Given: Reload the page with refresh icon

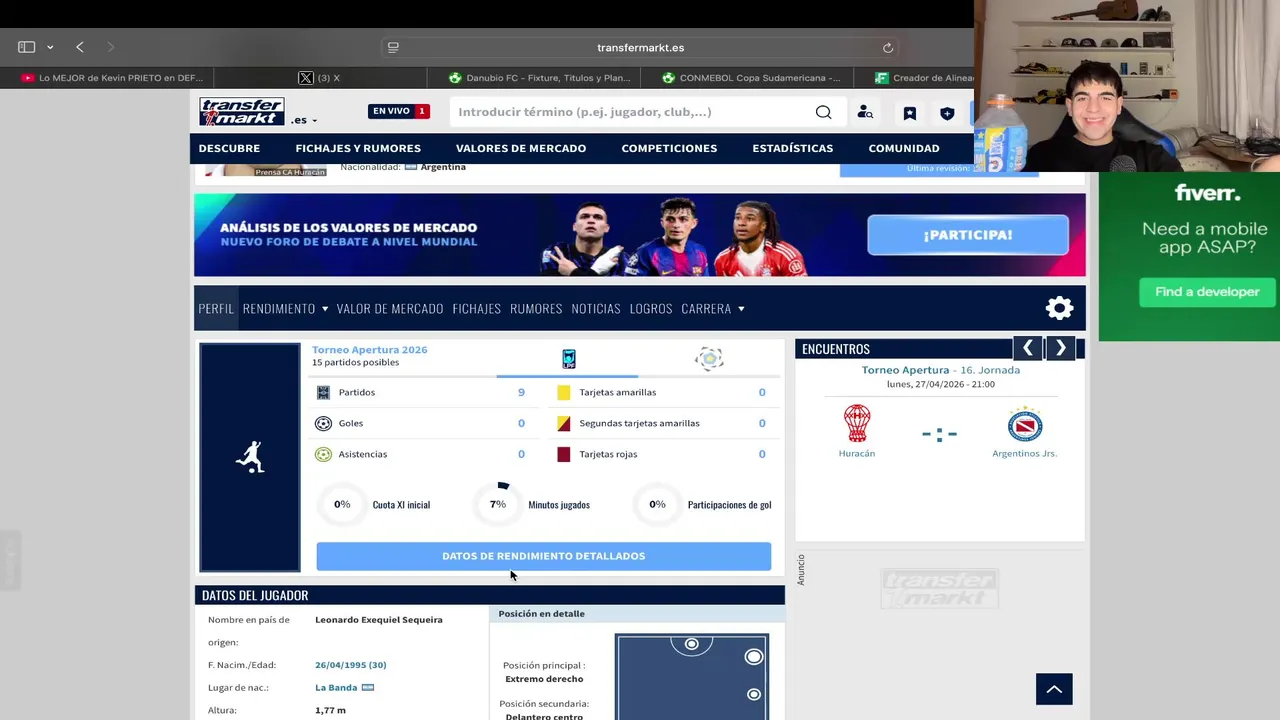Looking at the screenshot, I should point(887,48).
